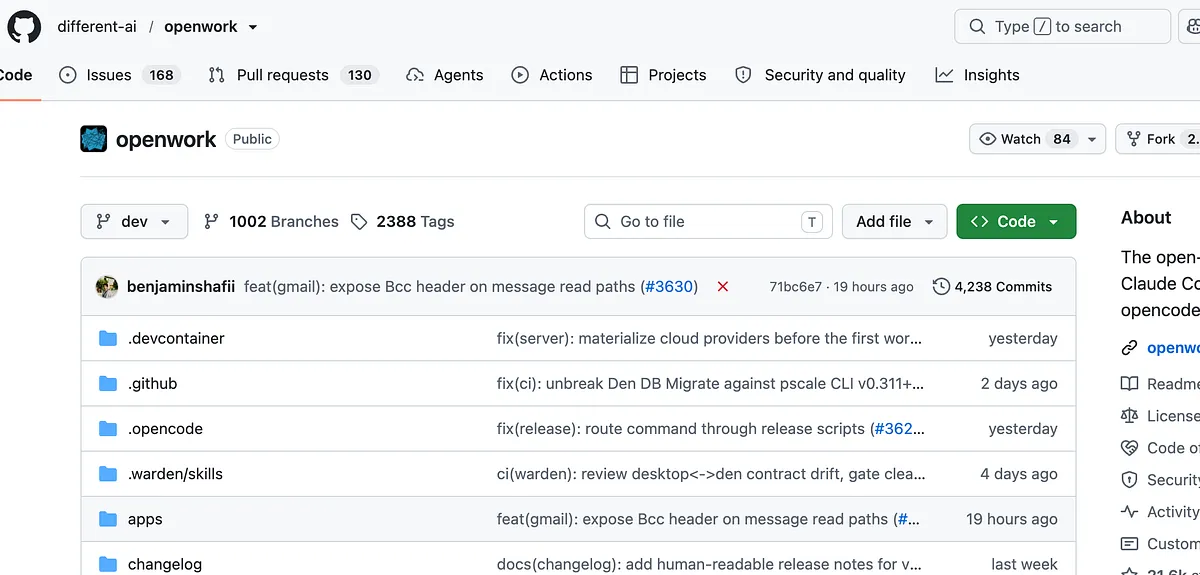View the 1002 Branches link
The height and width of the screenshot is (575, 1200).
click(x=271, y=222)
